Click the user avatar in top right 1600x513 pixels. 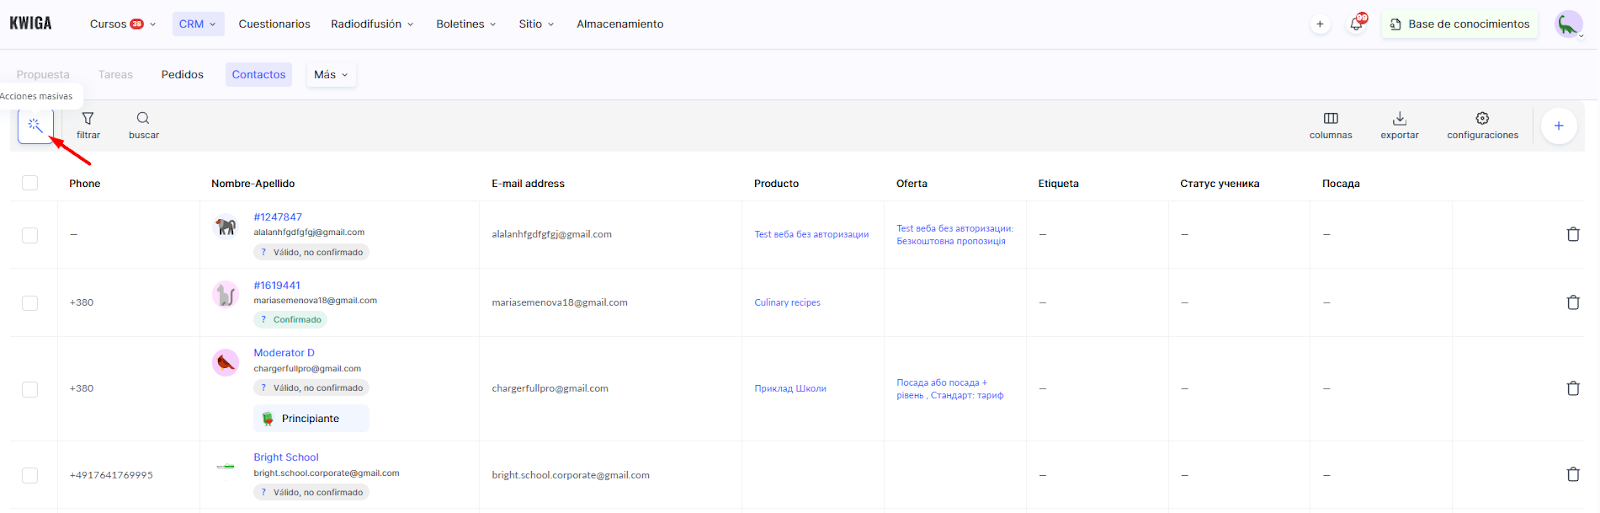pyautogui.click(x=1568, y=24)
